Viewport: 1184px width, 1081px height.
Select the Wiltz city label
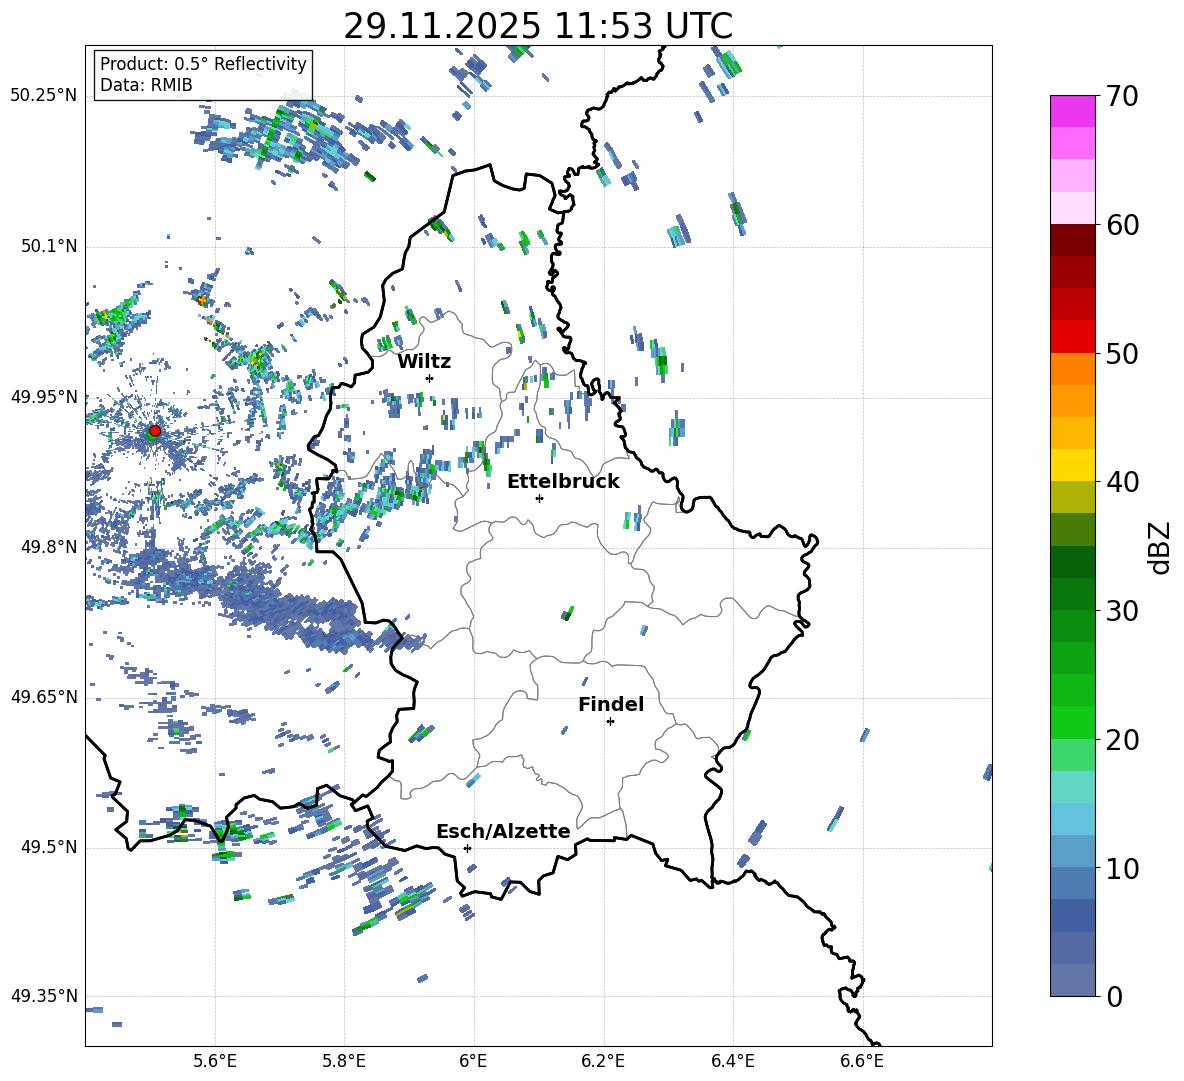click(424, 362)
